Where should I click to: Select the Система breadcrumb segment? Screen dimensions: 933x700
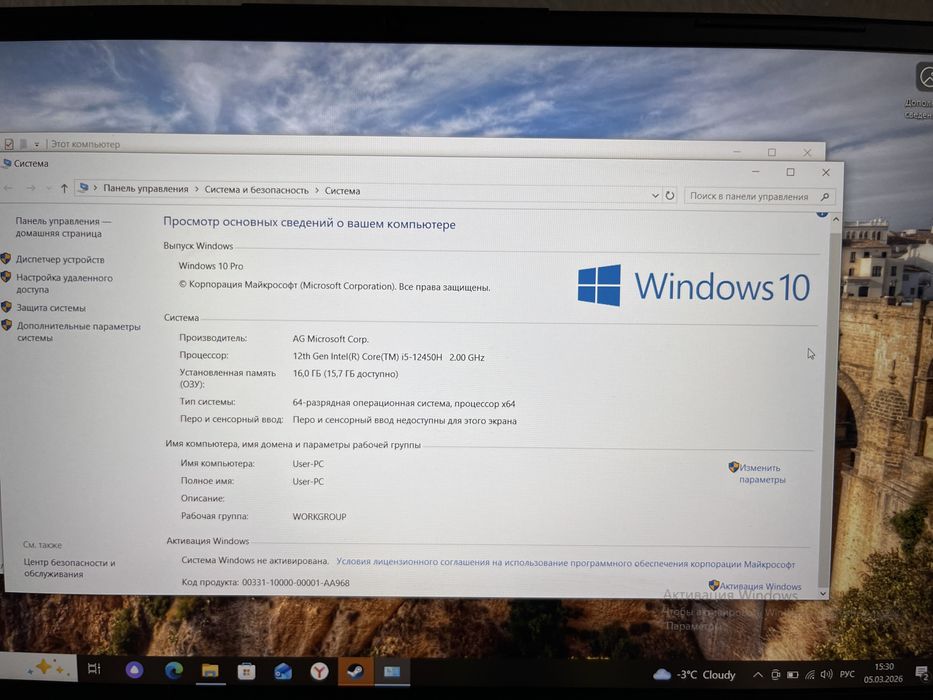[342, 191]
